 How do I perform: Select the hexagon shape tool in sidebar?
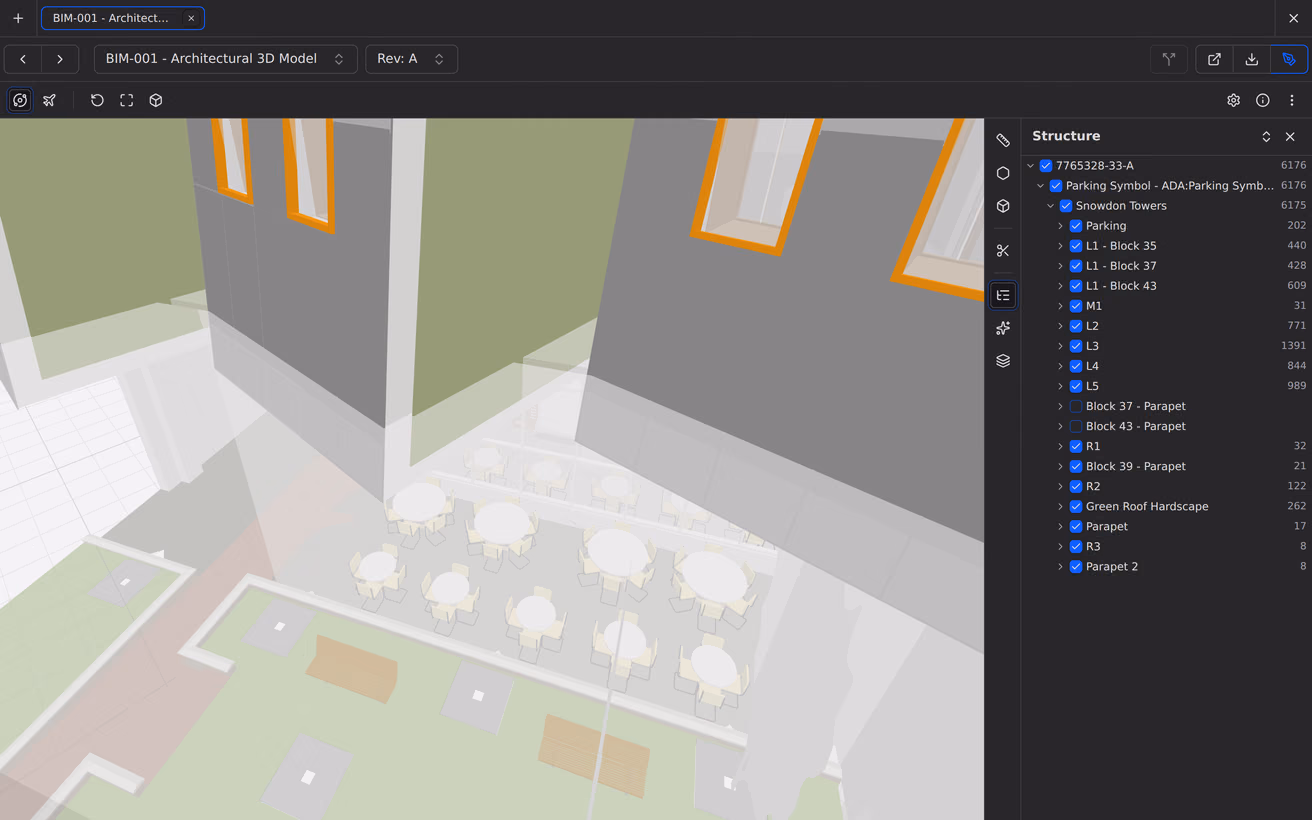click(x=1003, y=173)
